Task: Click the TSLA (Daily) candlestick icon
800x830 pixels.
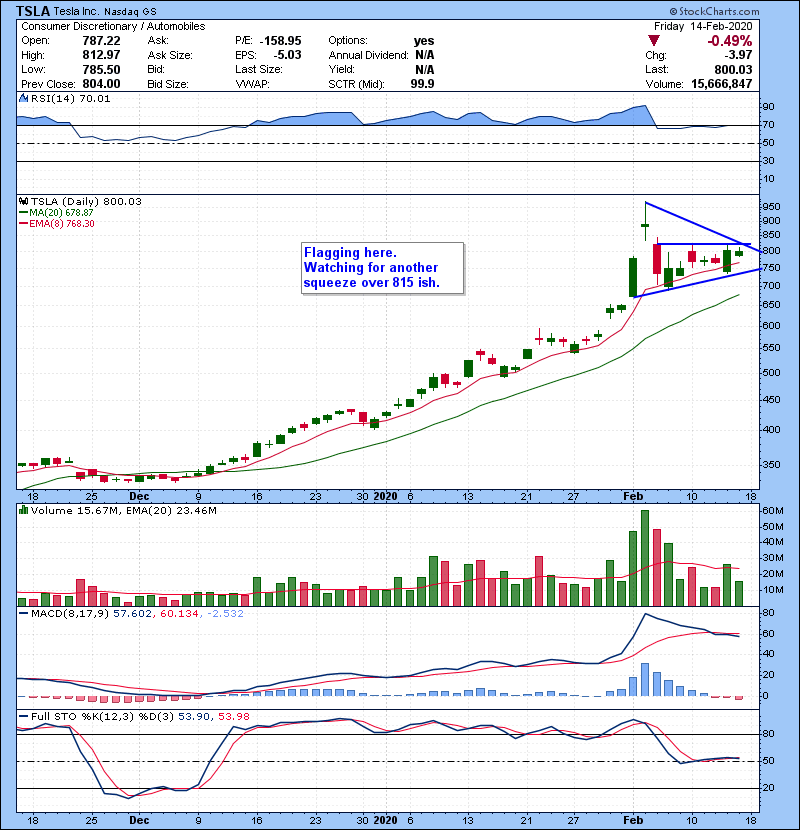Action: pyautogui.click(x=23, y=201)
